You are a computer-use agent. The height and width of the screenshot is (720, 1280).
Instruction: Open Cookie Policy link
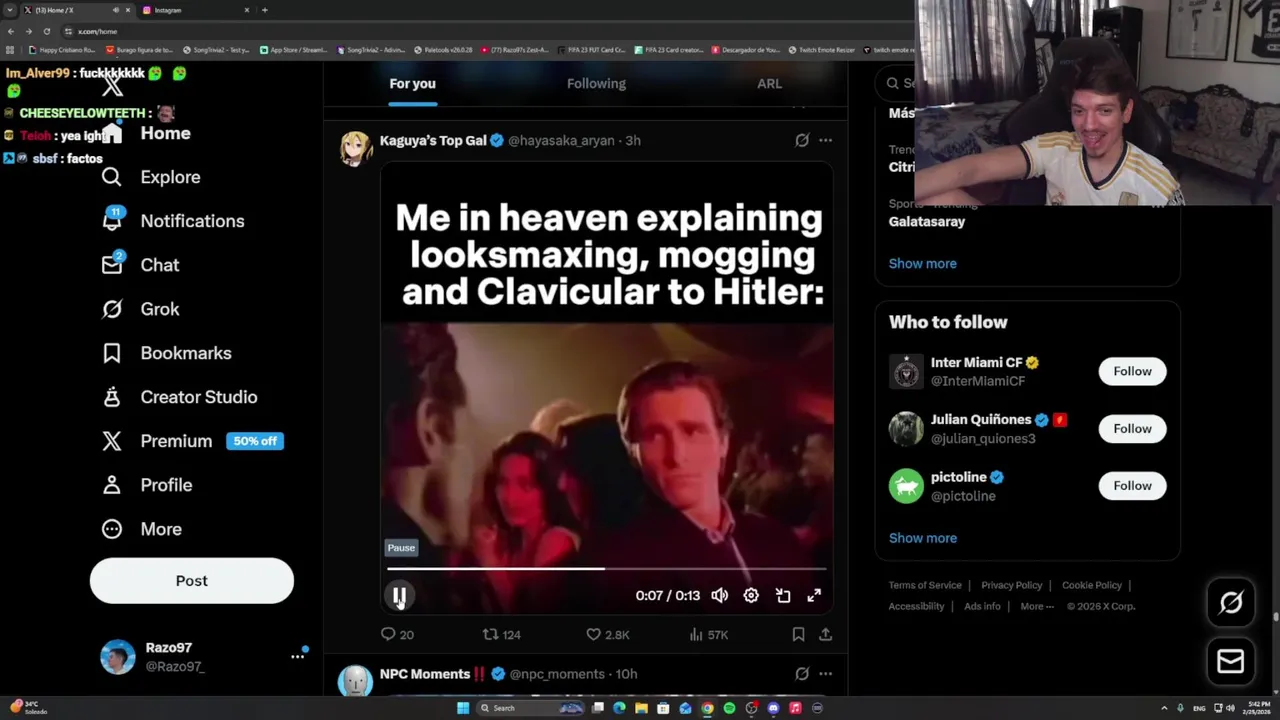(x=1092, y=585)
